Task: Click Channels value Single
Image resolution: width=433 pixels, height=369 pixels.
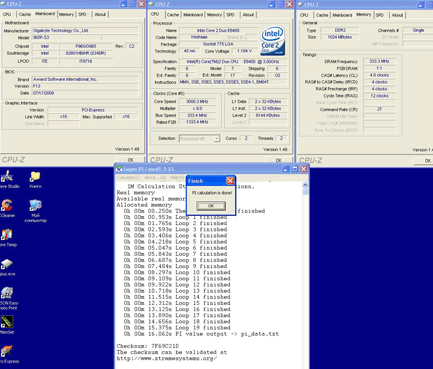Action: (x=418, y=30)
